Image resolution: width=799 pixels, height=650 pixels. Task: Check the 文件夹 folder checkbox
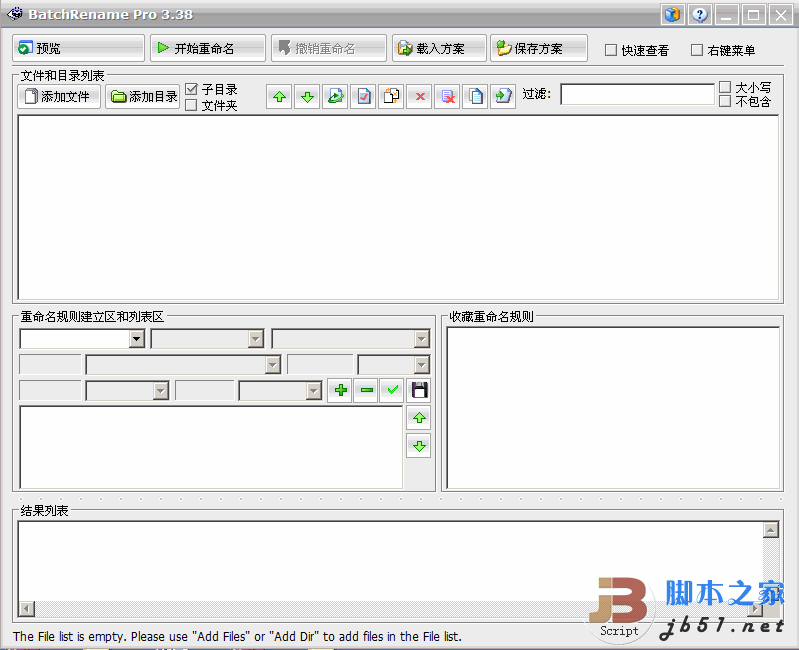pyautogui.click(x=191, y=105)
